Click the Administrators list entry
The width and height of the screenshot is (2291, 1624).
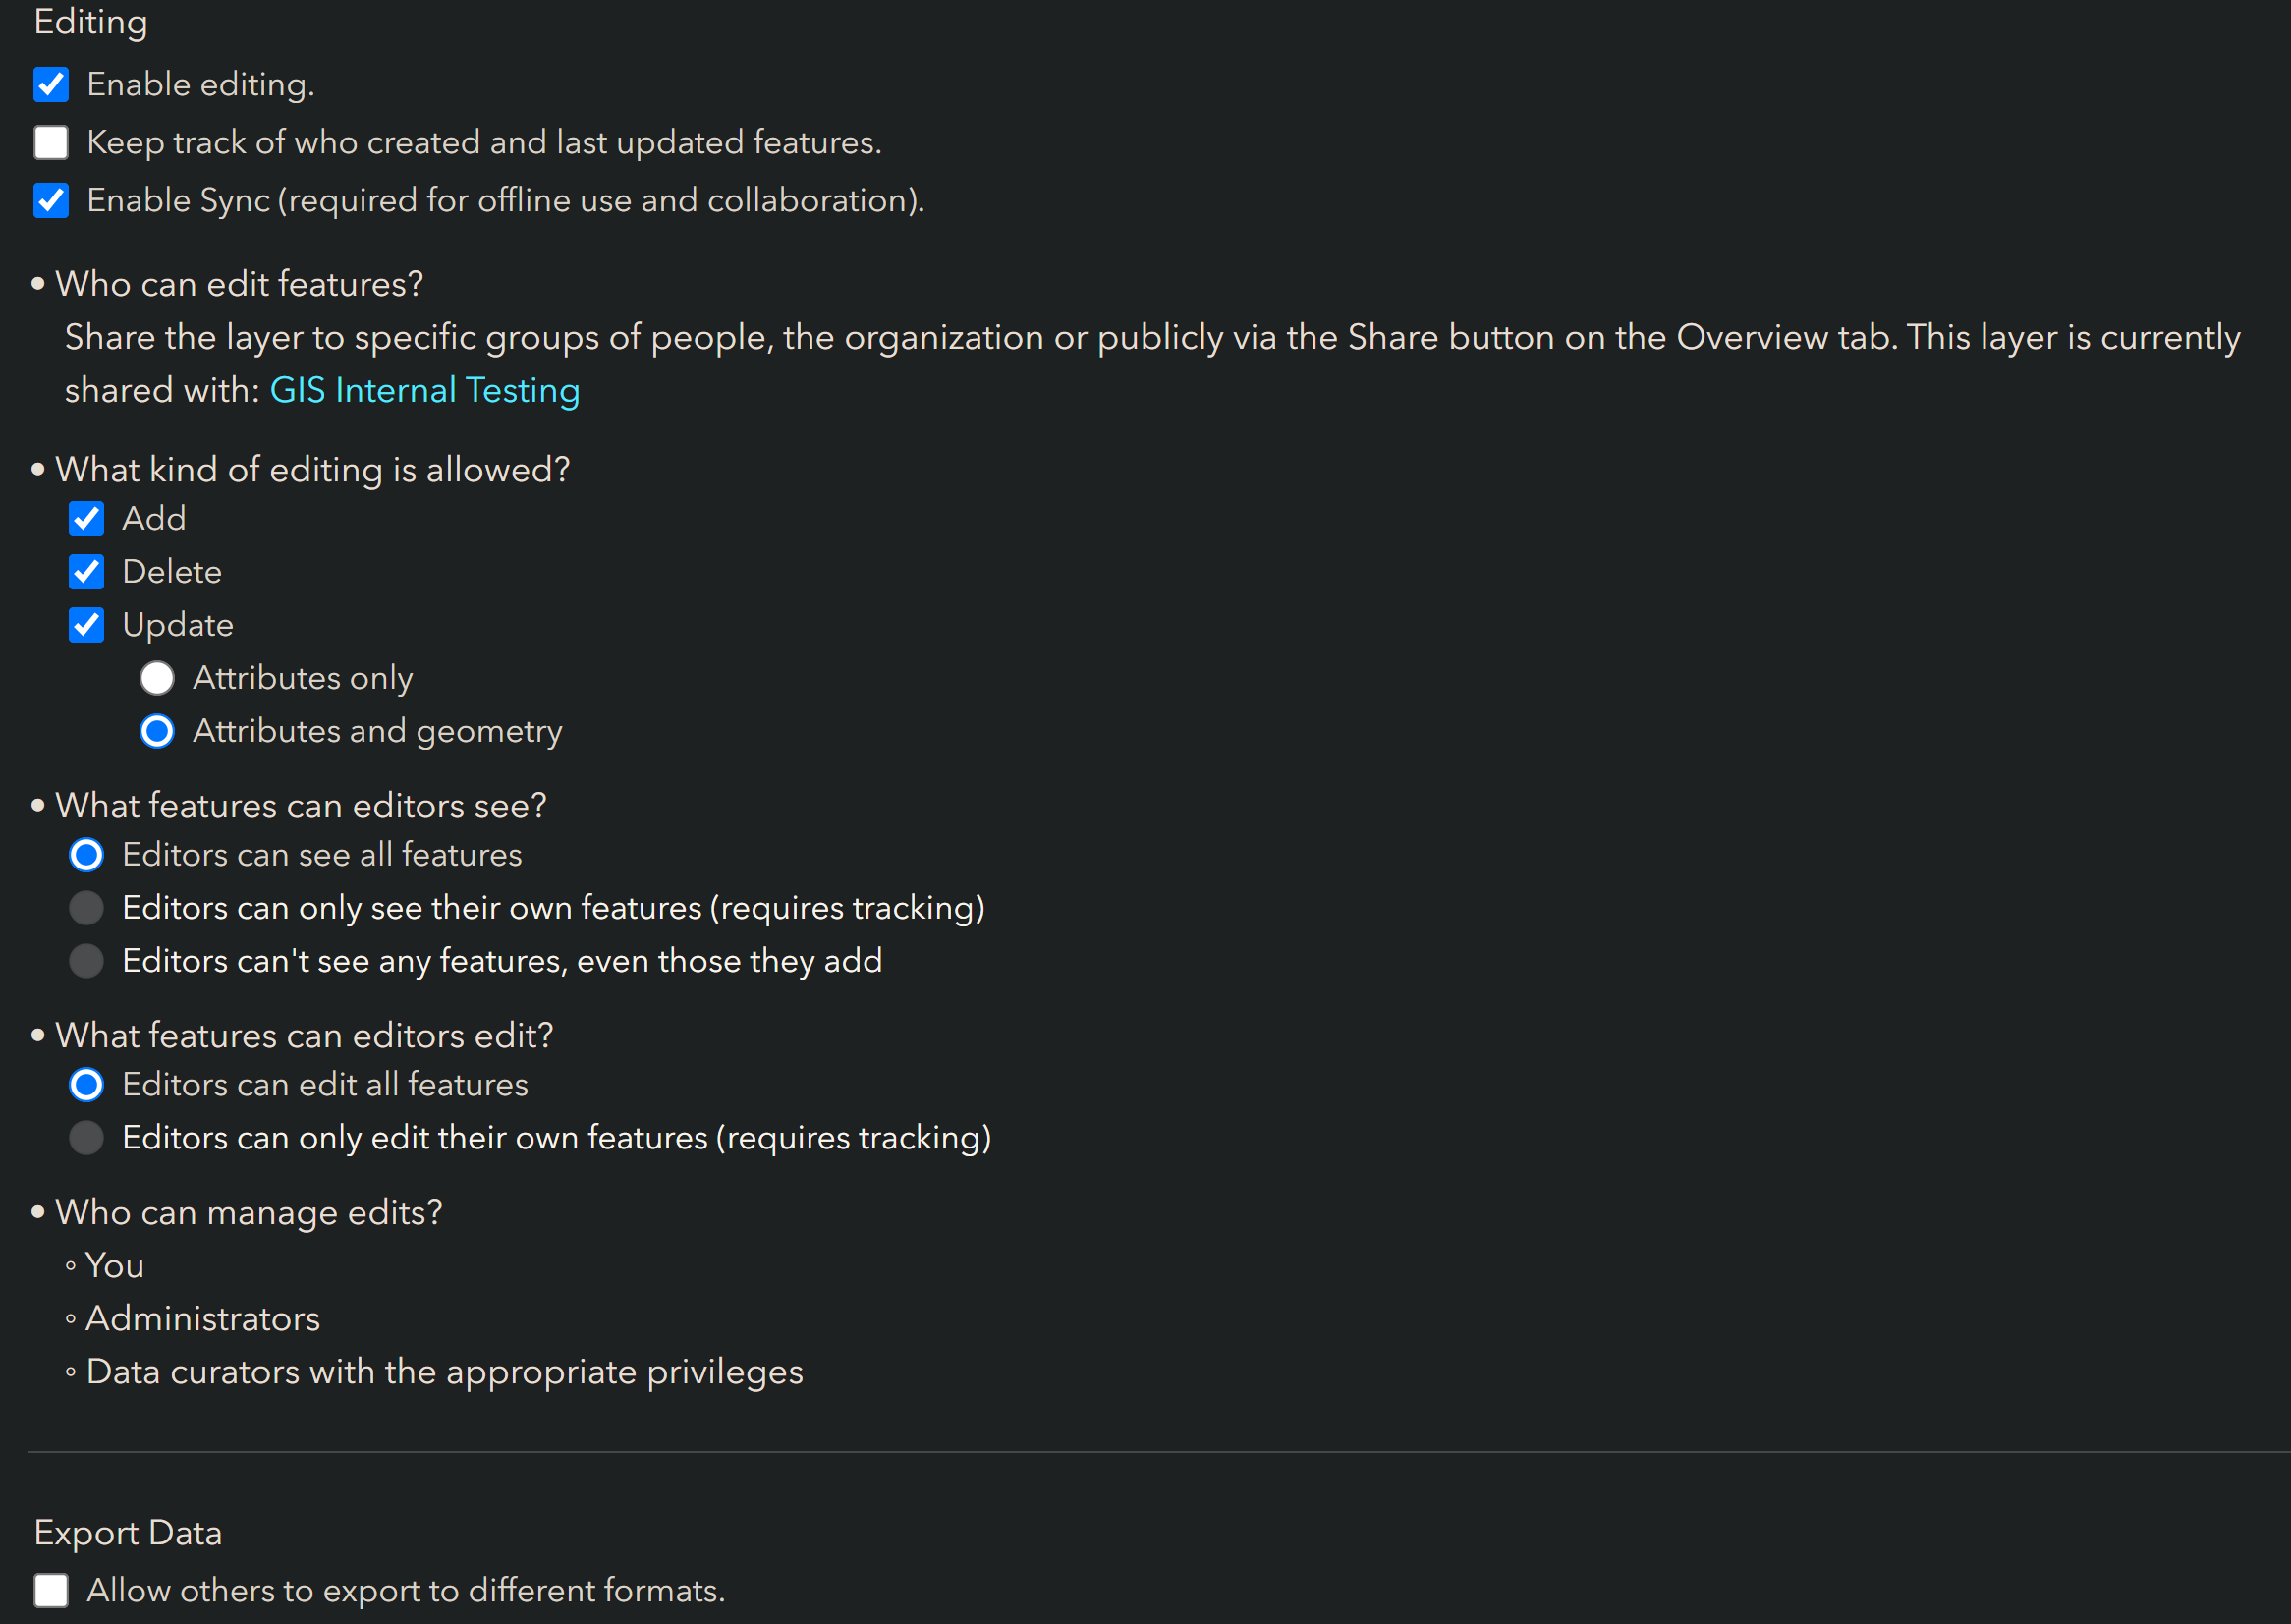click(203, 1319)
